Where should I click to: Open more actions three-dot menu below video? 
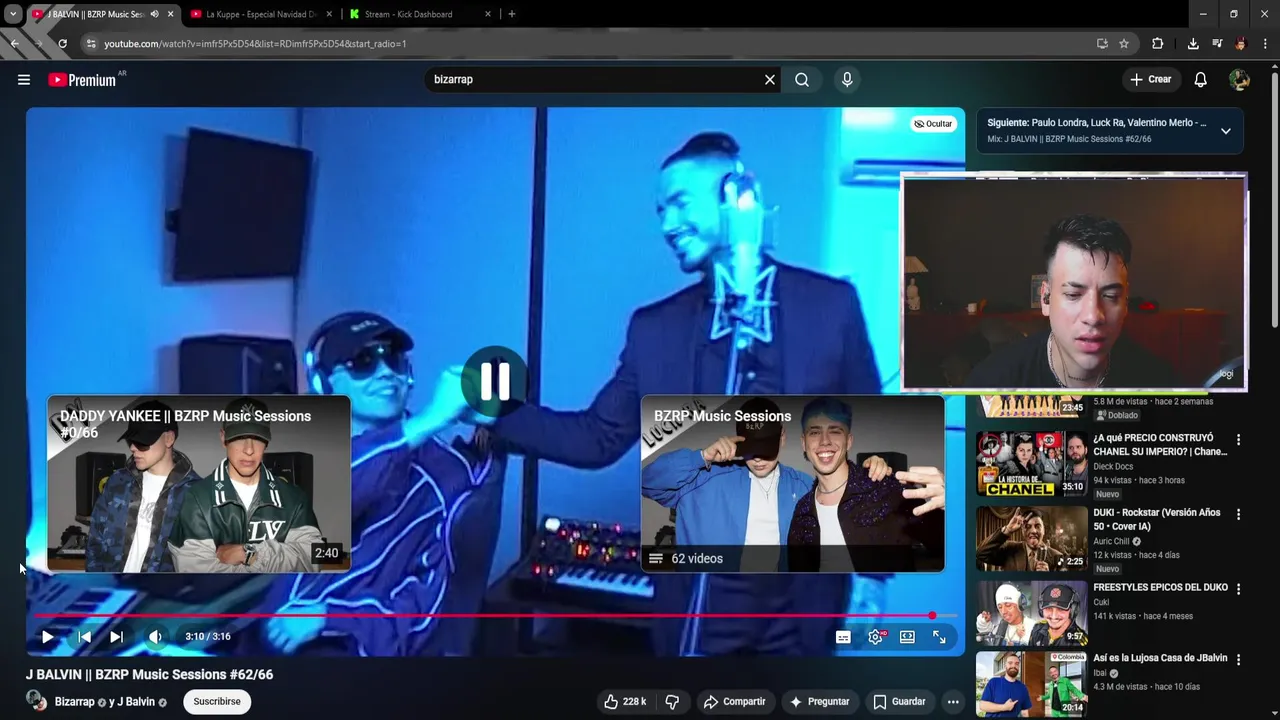click(953, 702)
